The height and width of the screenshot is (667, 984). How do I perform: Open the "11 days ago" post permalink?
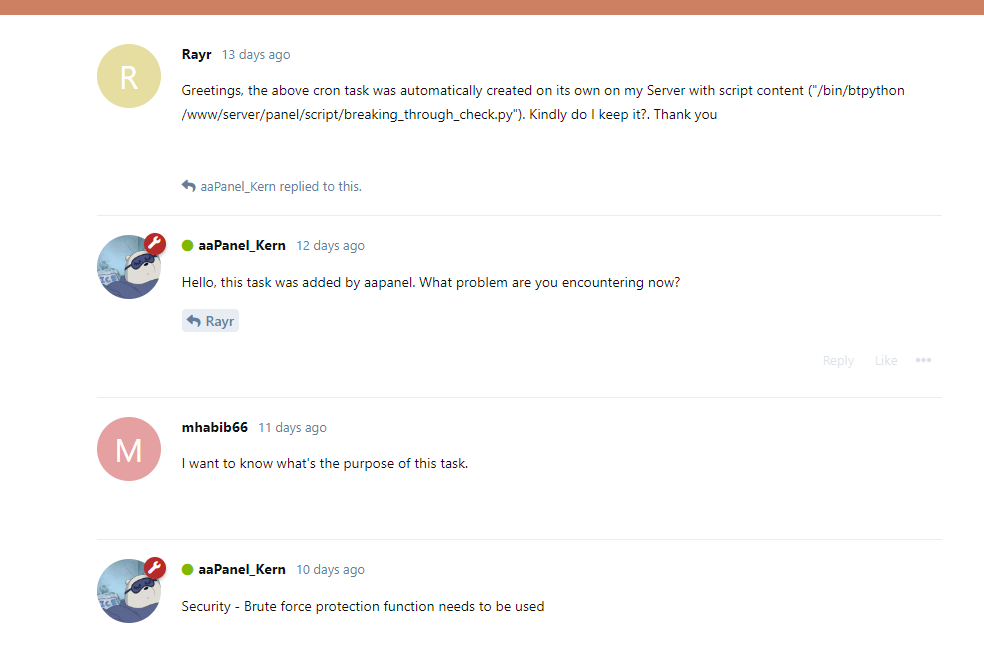292,428
